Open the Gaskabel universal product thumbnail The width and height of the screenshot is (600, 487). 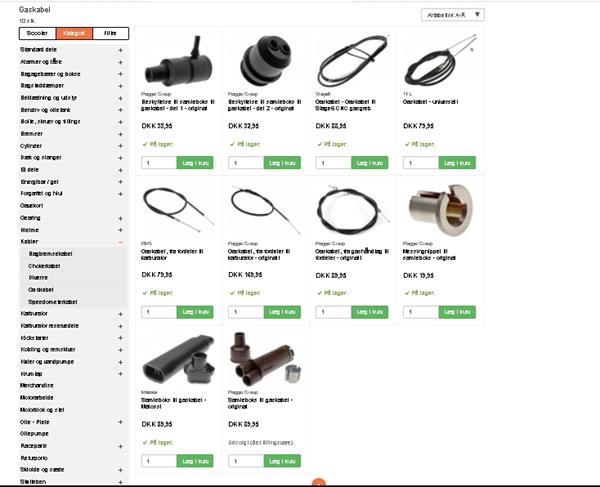point(440,60)
